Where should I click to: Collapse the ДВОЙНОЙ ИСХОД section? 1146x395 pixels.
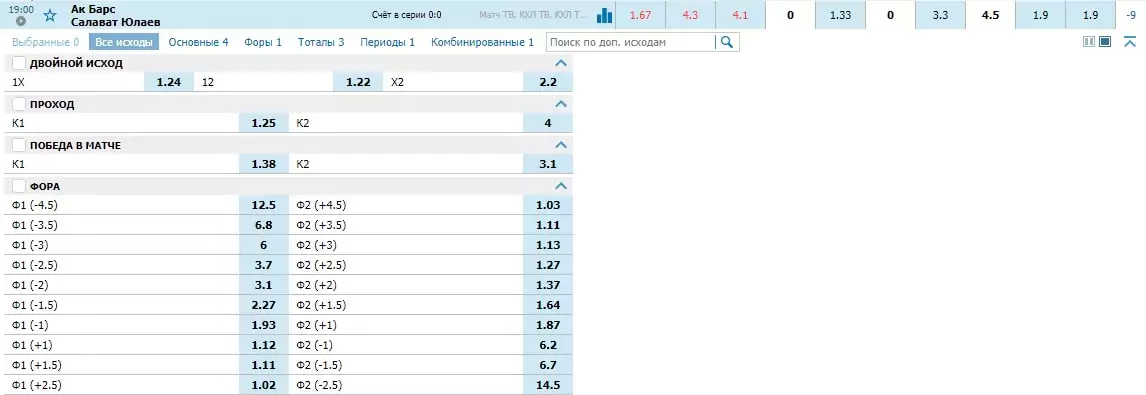coord(561,63)
